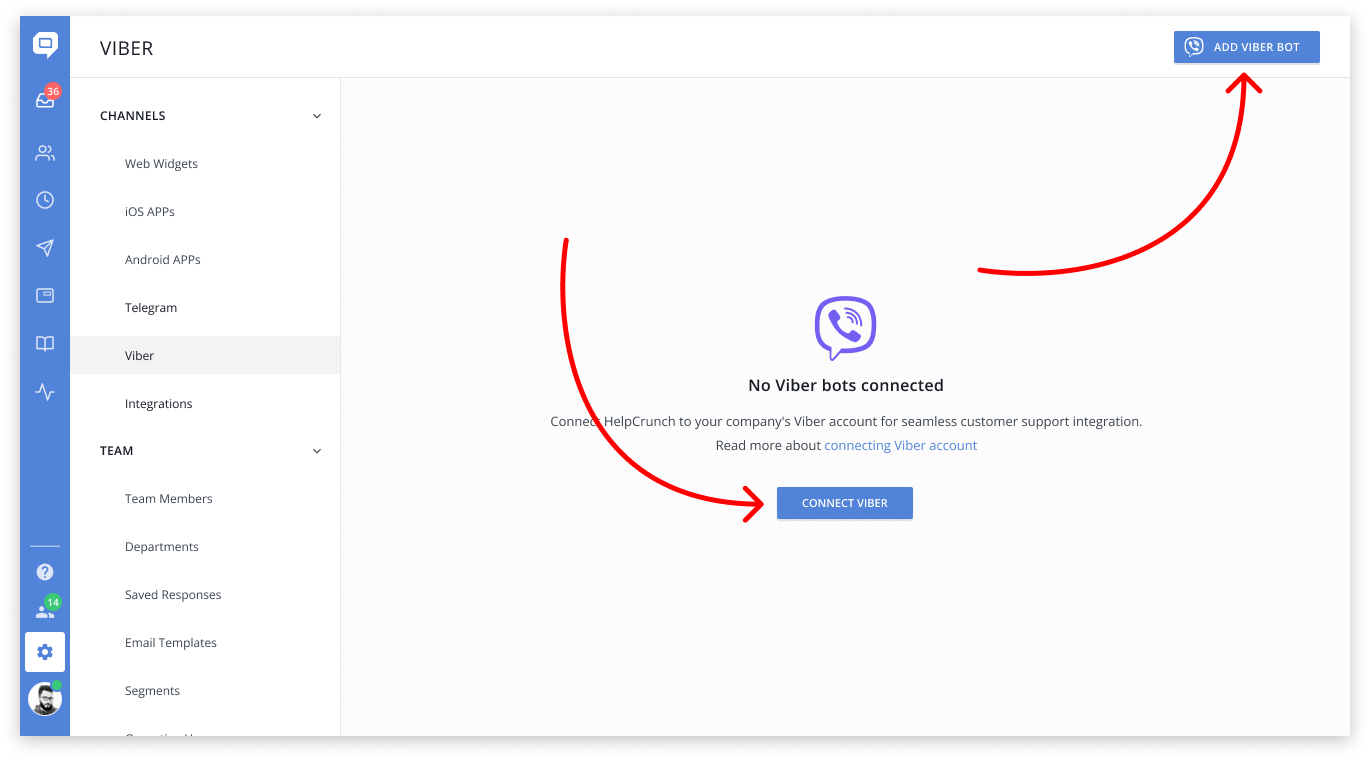The image size is (1370, 760).
Task: Click the user profile avatar
Action: tap(45, 699)
